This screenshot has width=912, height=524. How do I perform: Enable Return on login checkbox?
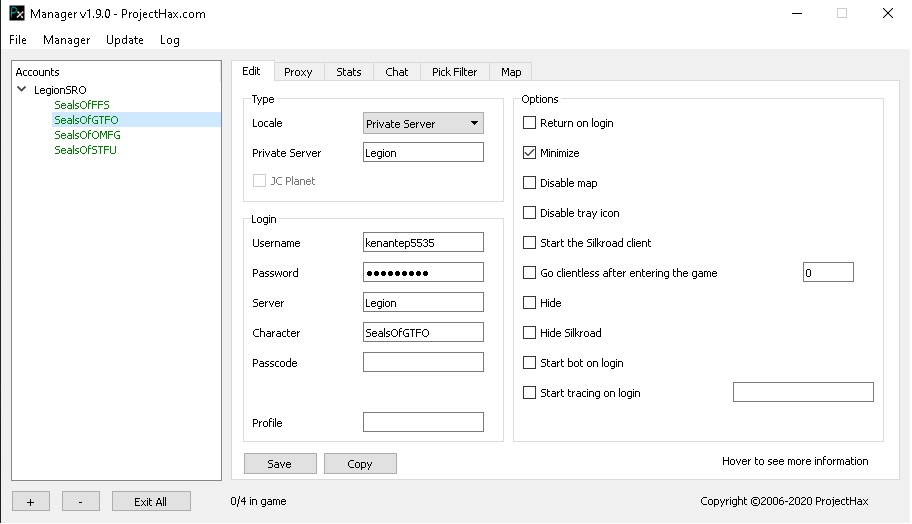coord(530,124)
